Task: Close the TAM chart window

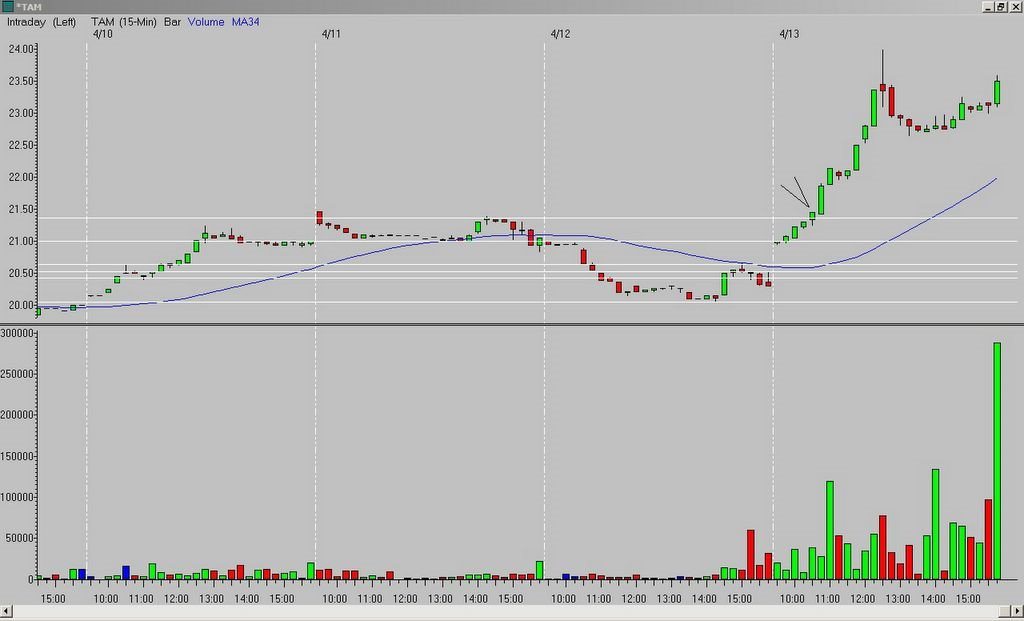Action: coord(1015,7)
